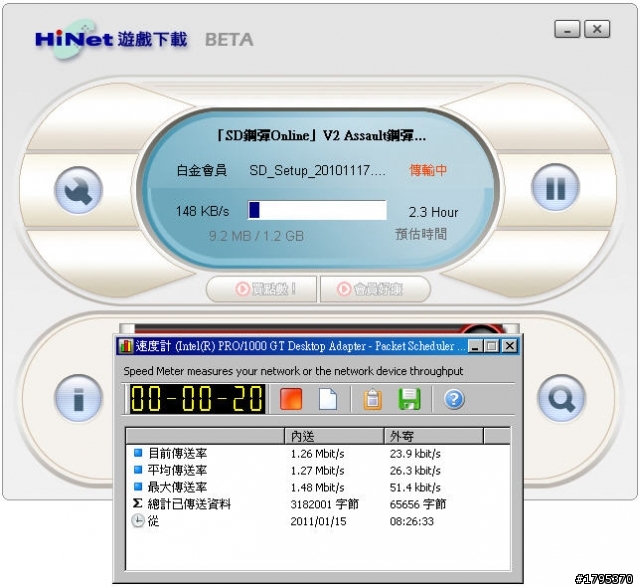The width and height of the screenshot is (640, 587).
Task: Click the Speed Meter title bar chart icon
Action: (125, 346)
